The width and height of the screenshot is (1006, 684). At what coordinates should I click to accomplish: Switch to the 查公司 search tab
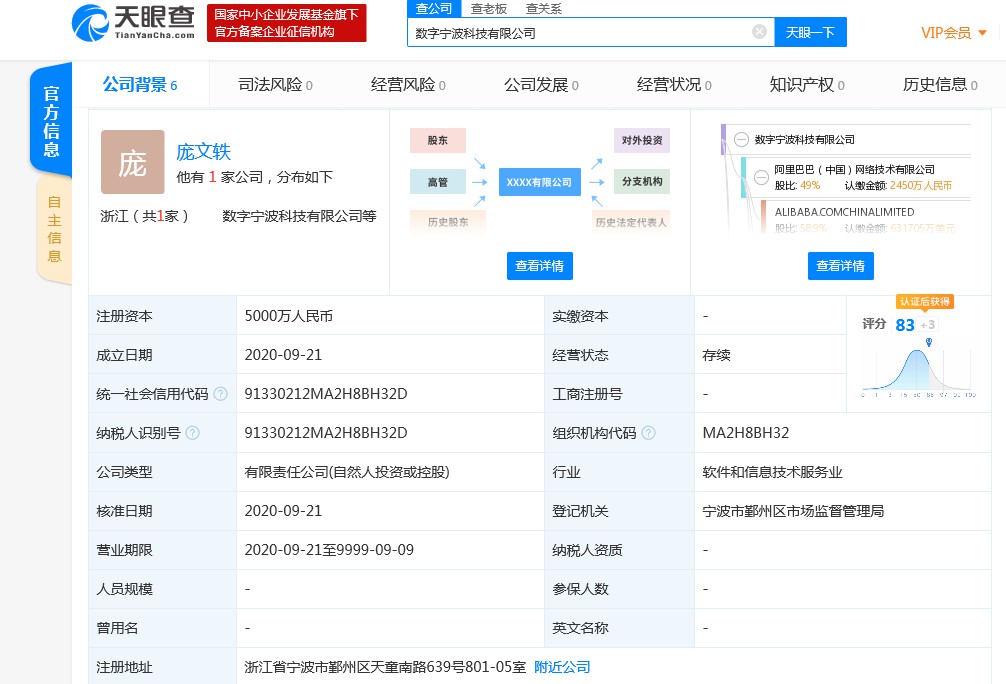point(434,8)
